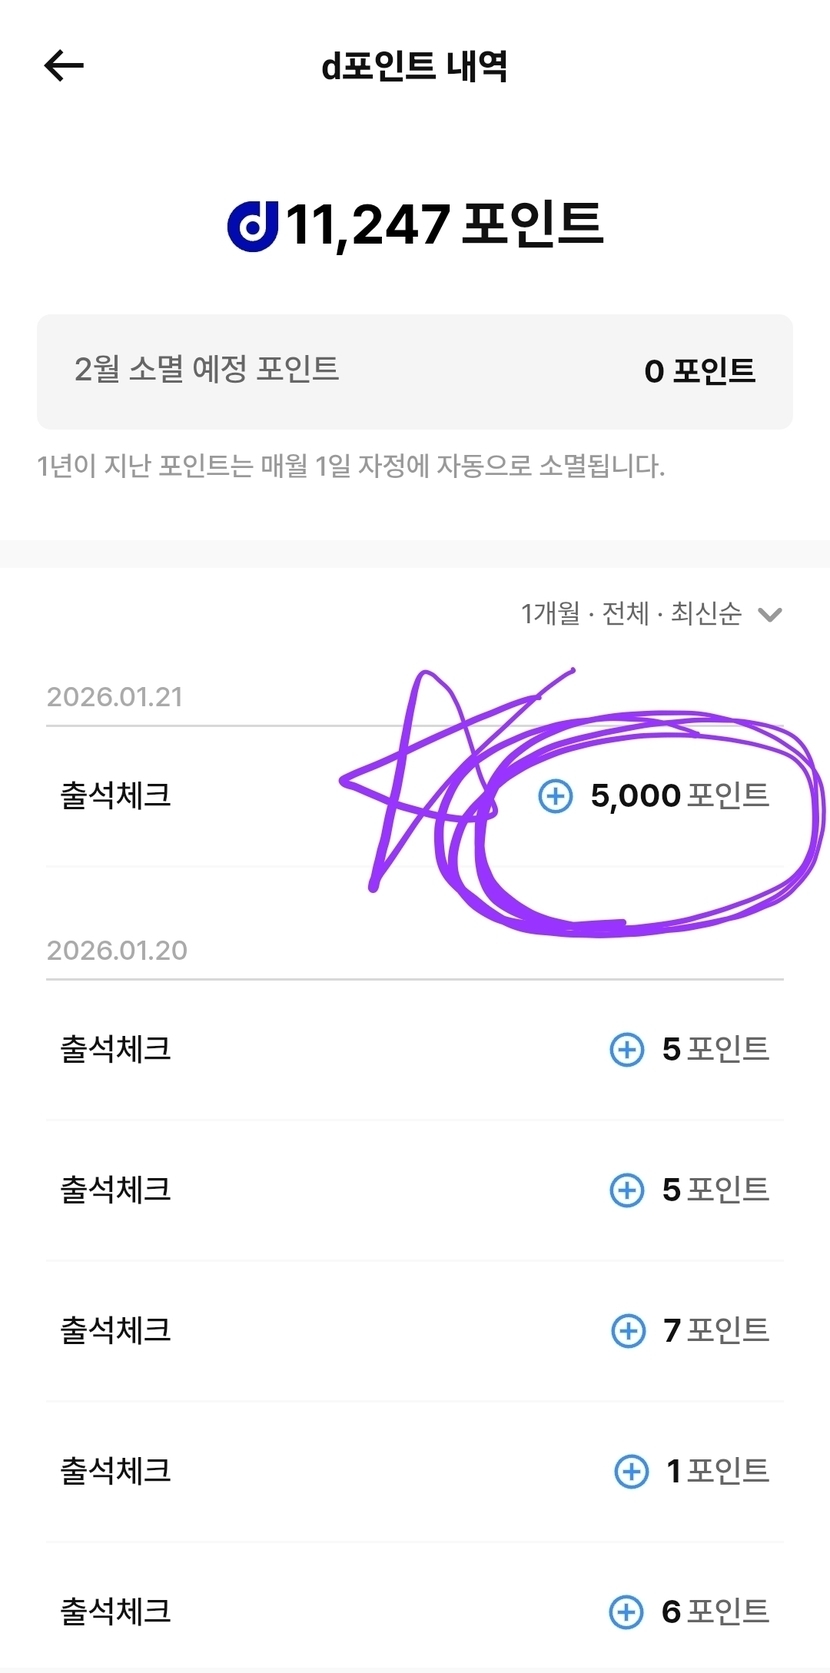Tap the d포인트 내역 page title
This screenshot has height=1673, width=830.
tap(414, 66)
